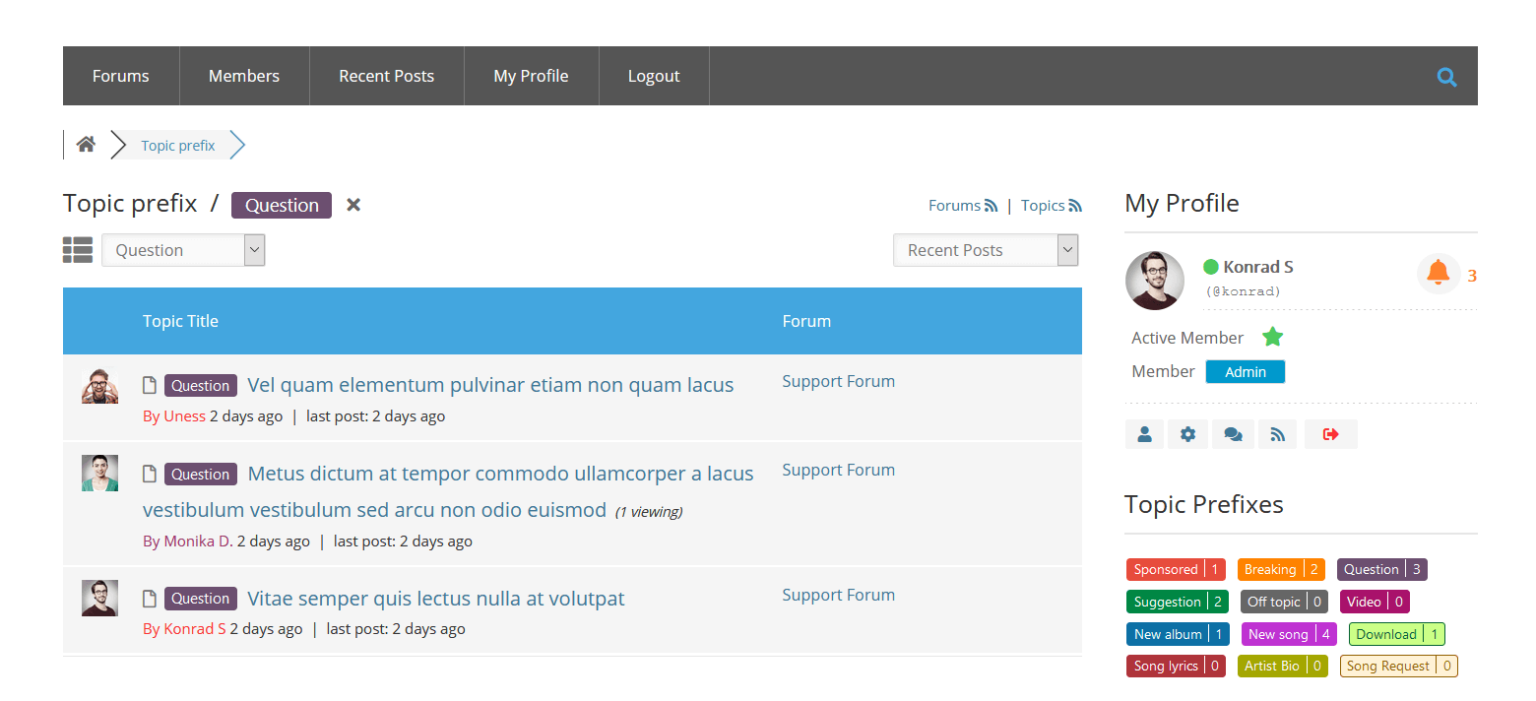
Task: Open the search magnifier in the navigation bar
Action: coord(1447,75)
